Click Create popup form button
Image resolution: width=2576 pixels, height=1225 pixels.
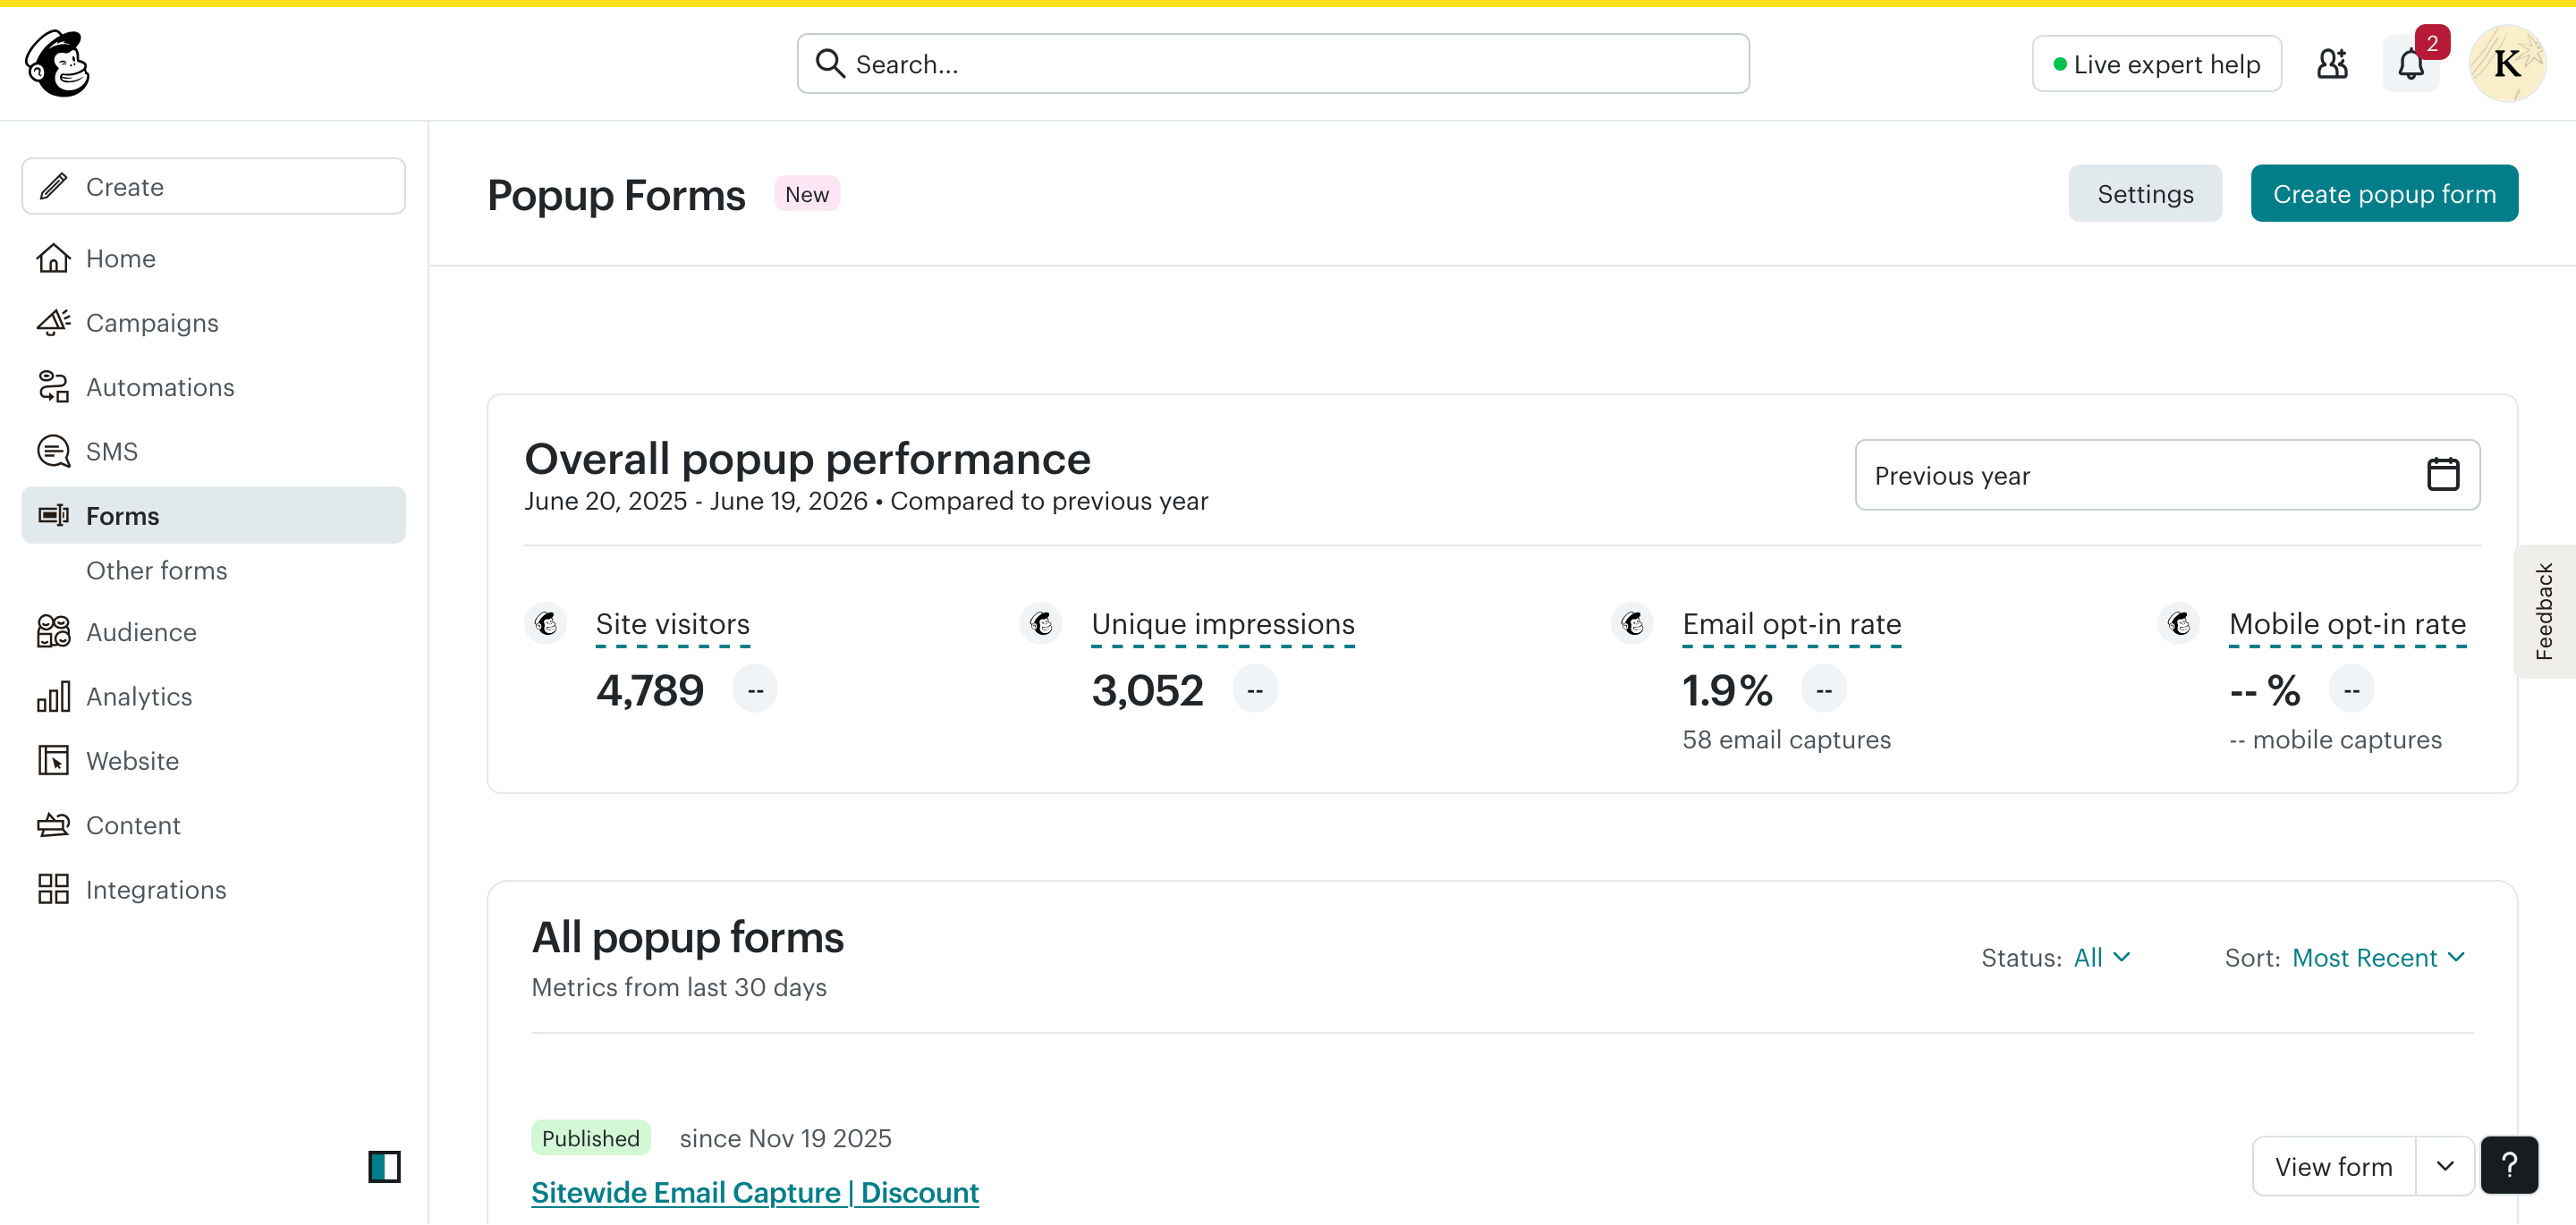coord(2384,193)
